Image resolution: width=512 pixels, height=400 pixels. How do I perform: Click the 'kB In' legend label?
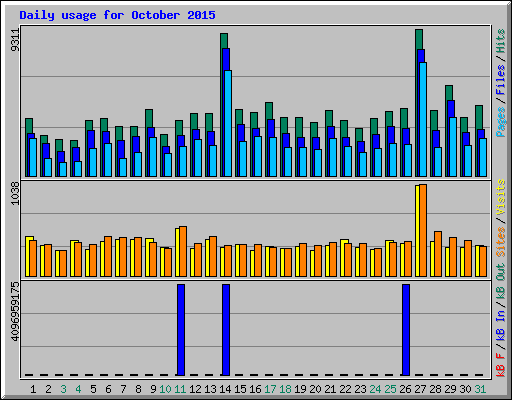coord(500,326)
